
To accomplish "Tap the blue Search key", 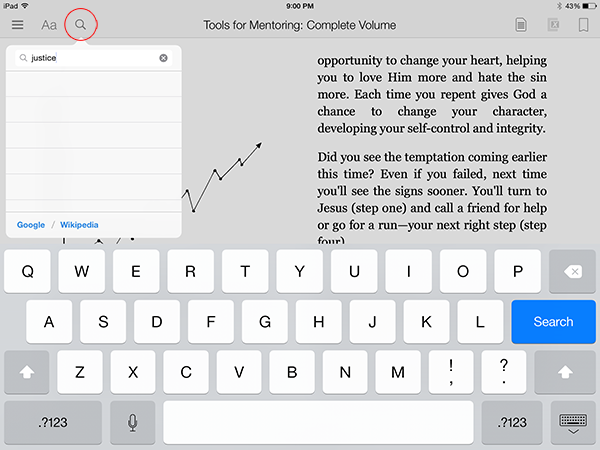I will point(553,322).
